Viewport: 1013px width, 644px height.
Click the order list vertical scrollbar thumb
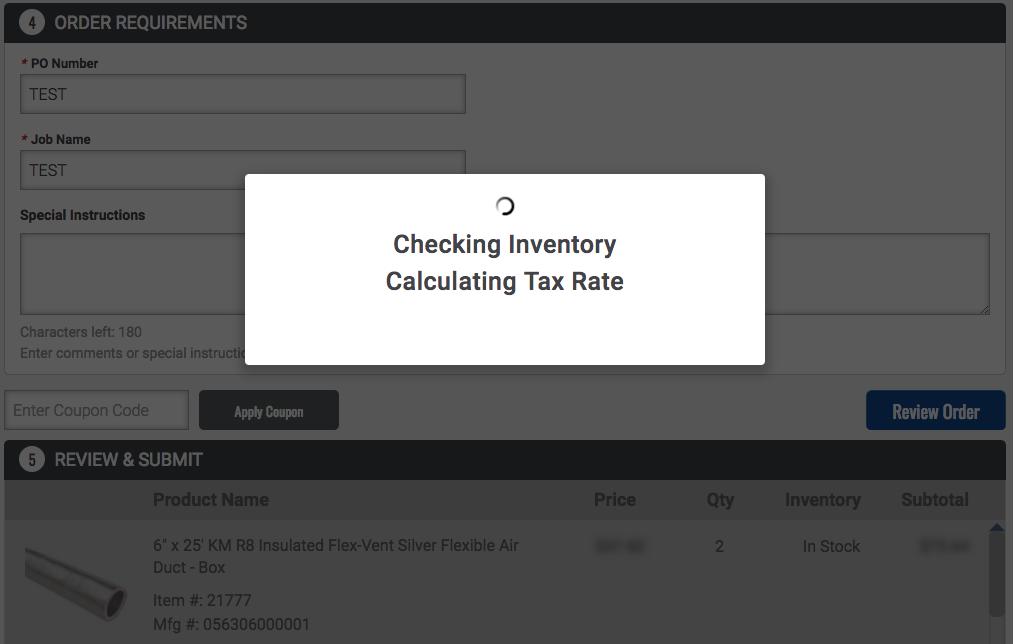(x=997, y=575)
